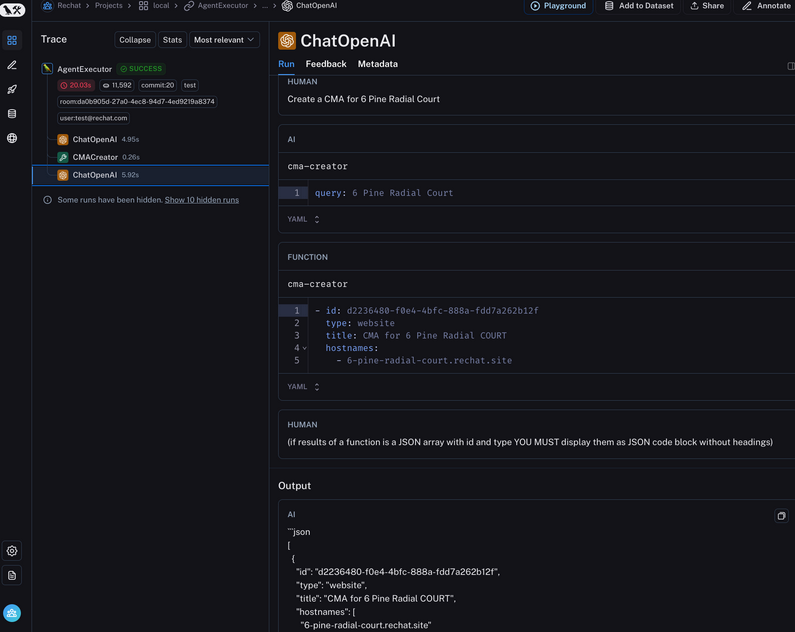Copy the AI output with copy icon
Screen dimensions: 795x632
pos(781,516)
